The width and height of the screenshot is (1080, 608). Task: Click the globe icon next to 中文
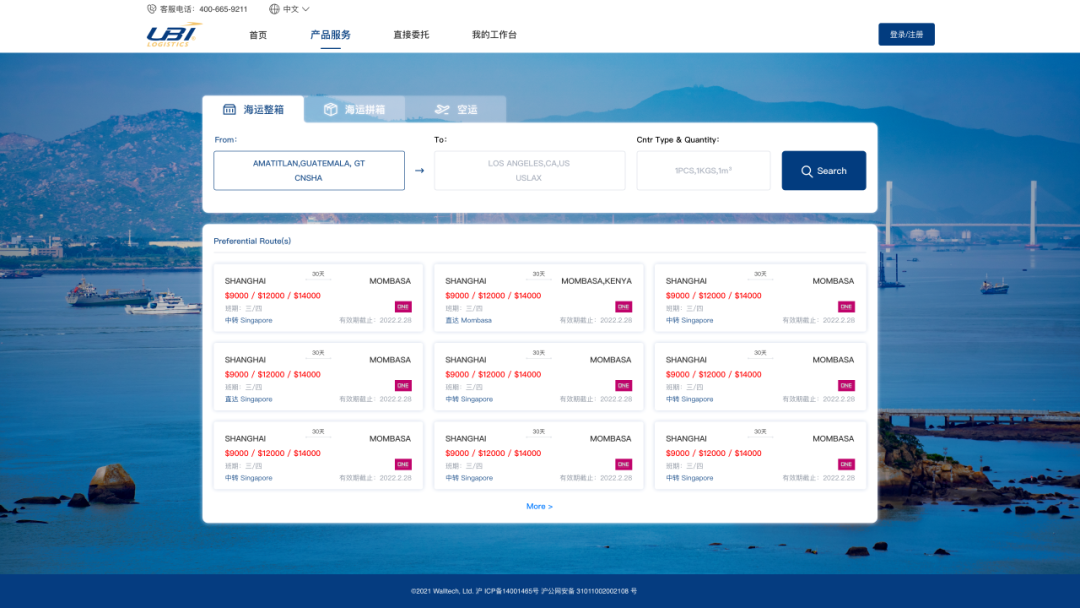click(x=274, y=8)
